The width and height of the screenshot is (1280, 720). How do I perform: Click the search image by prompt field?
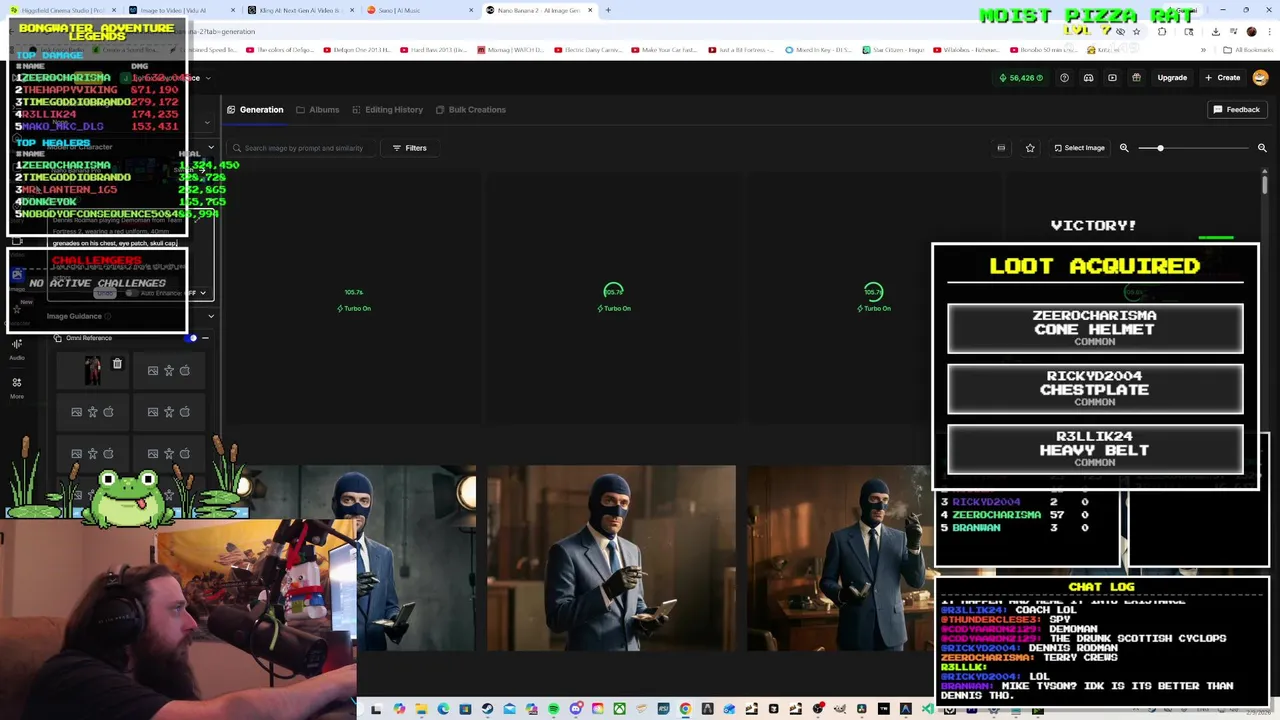[x=302, y=148]
